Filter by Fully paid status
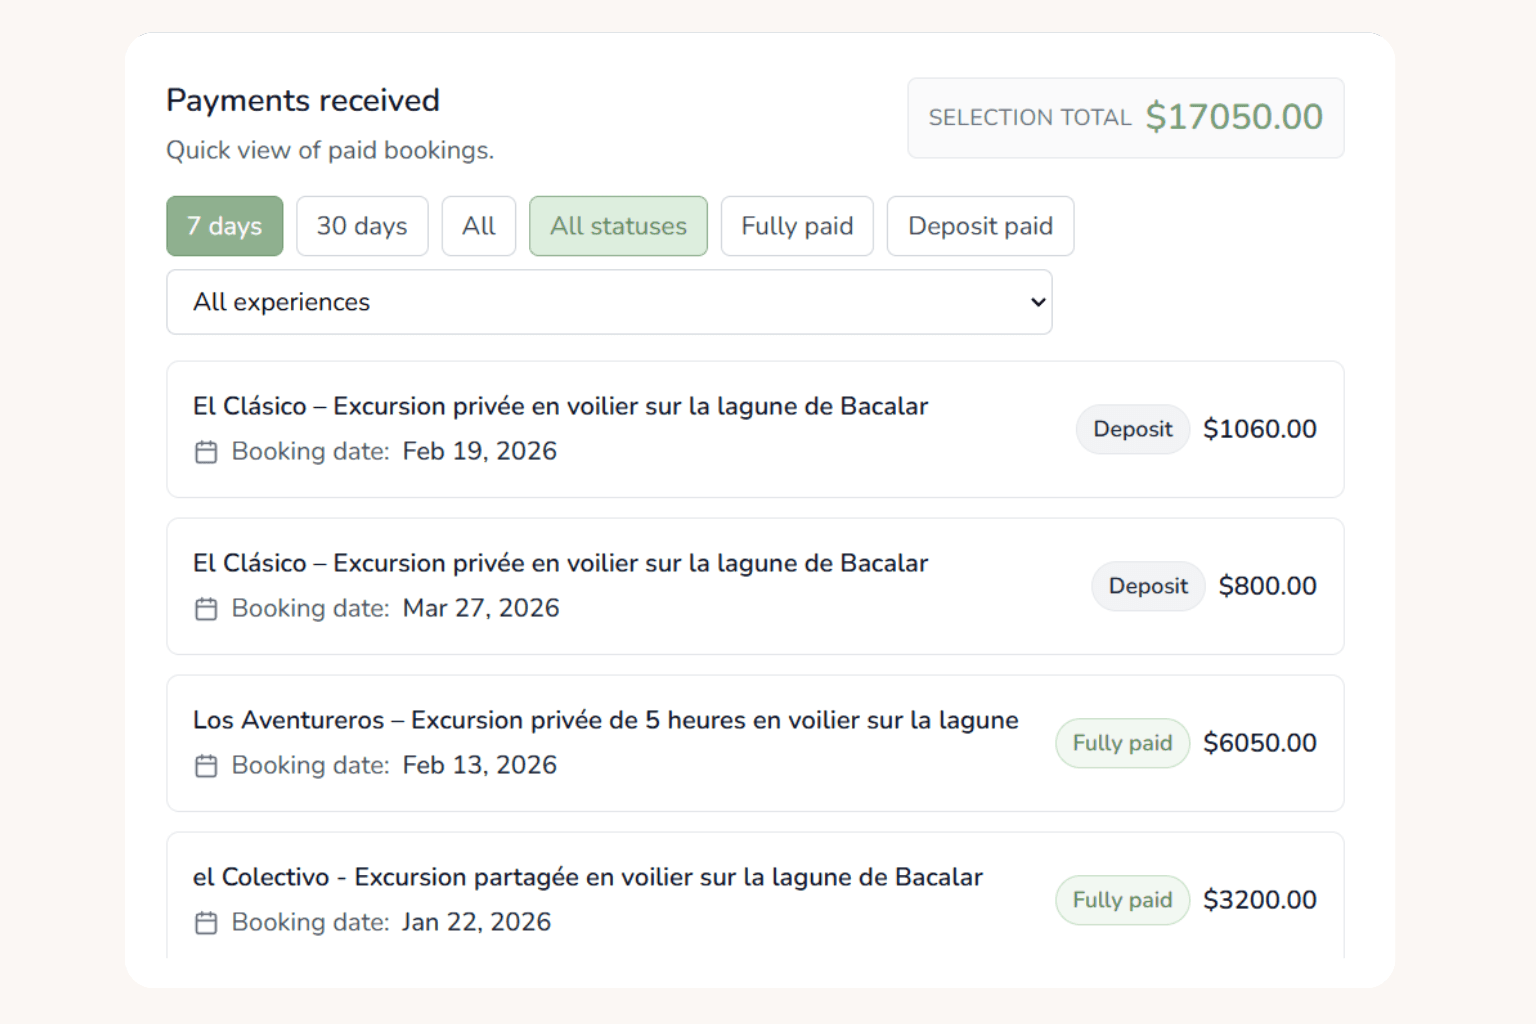This screenshot has width=1536, height=1024. 797,226
